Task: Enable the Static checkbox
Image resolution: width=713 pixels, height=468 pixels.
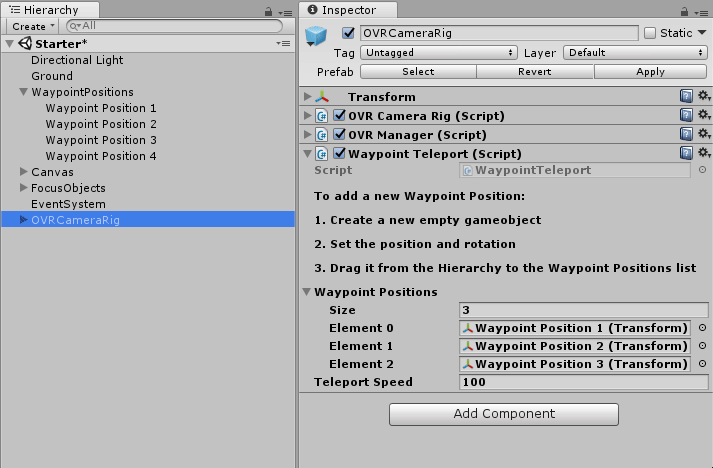Action: 651,33
